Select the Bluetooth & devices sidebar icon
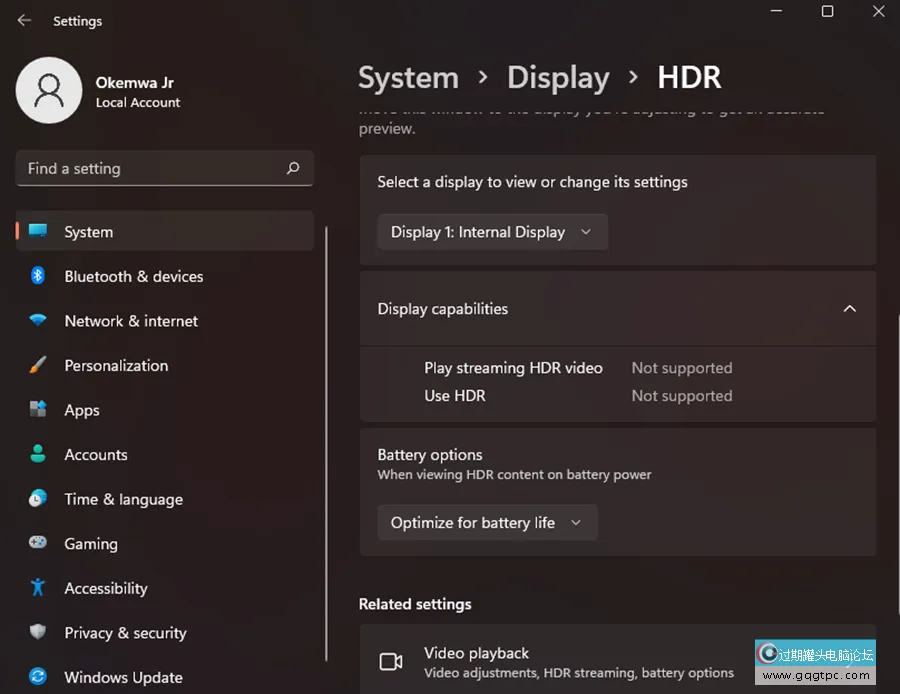Image resolution: width=900 pixels, height=694 pixels. [x=38, y=276]
